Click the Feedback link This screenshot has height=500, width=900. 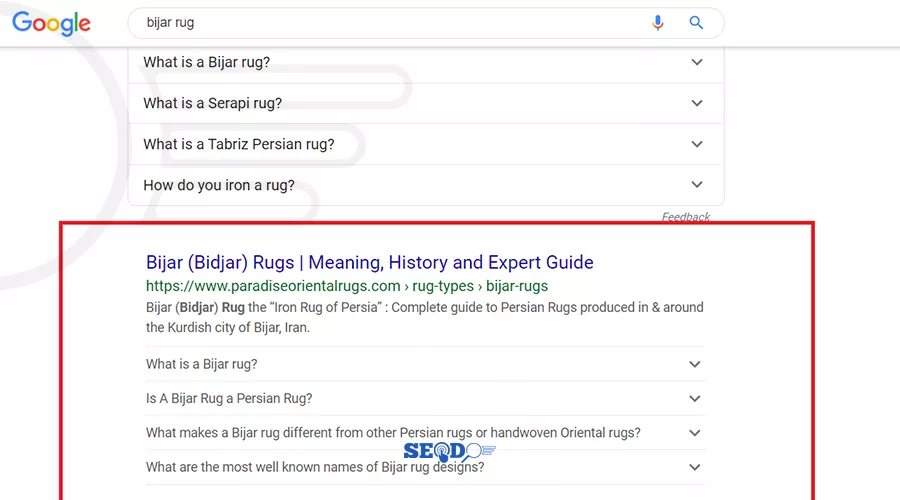(x=685, y=217)
